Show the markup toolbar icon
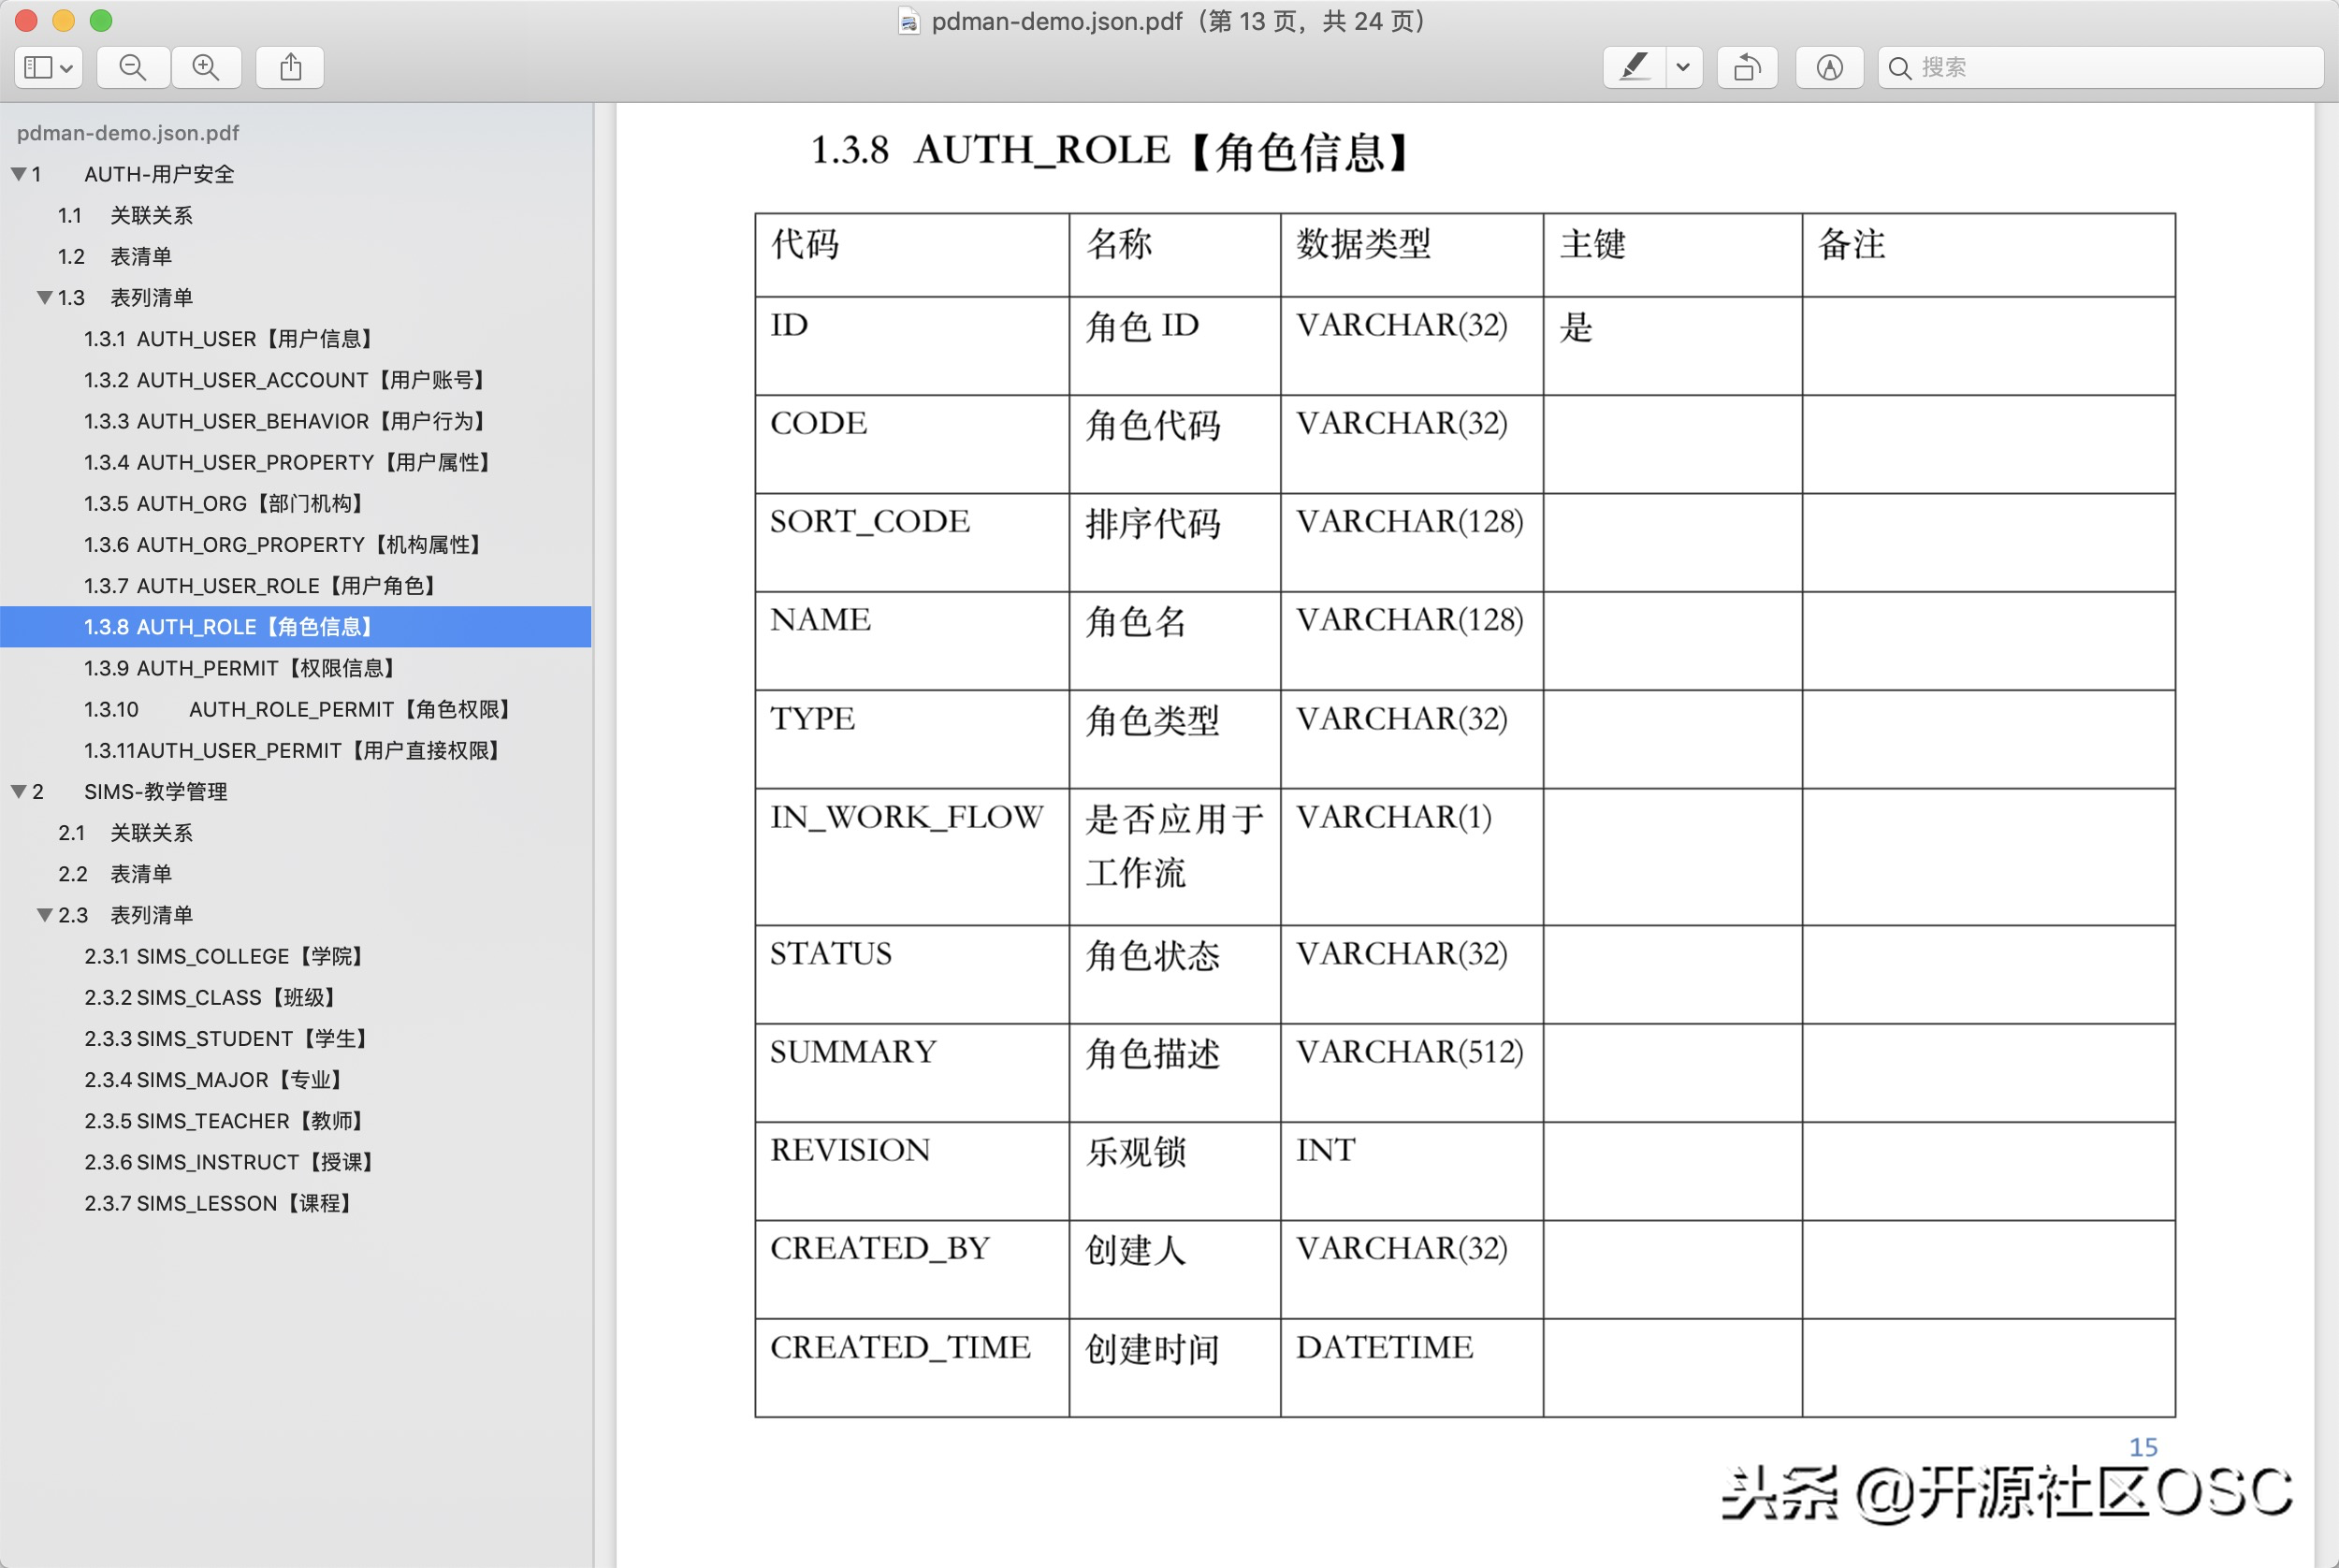 pyautogui.click(x=1829, y=67)
